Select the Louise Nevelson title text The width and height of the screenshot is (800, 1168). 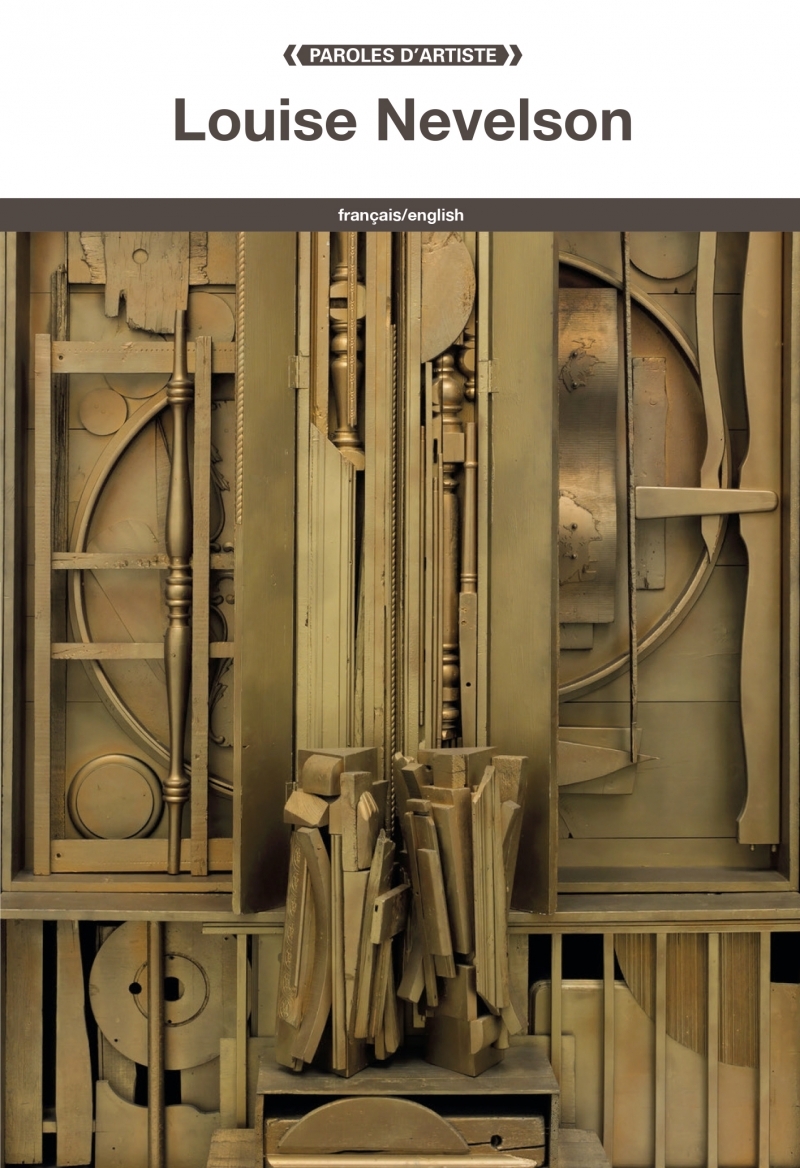tap(402, 121)
